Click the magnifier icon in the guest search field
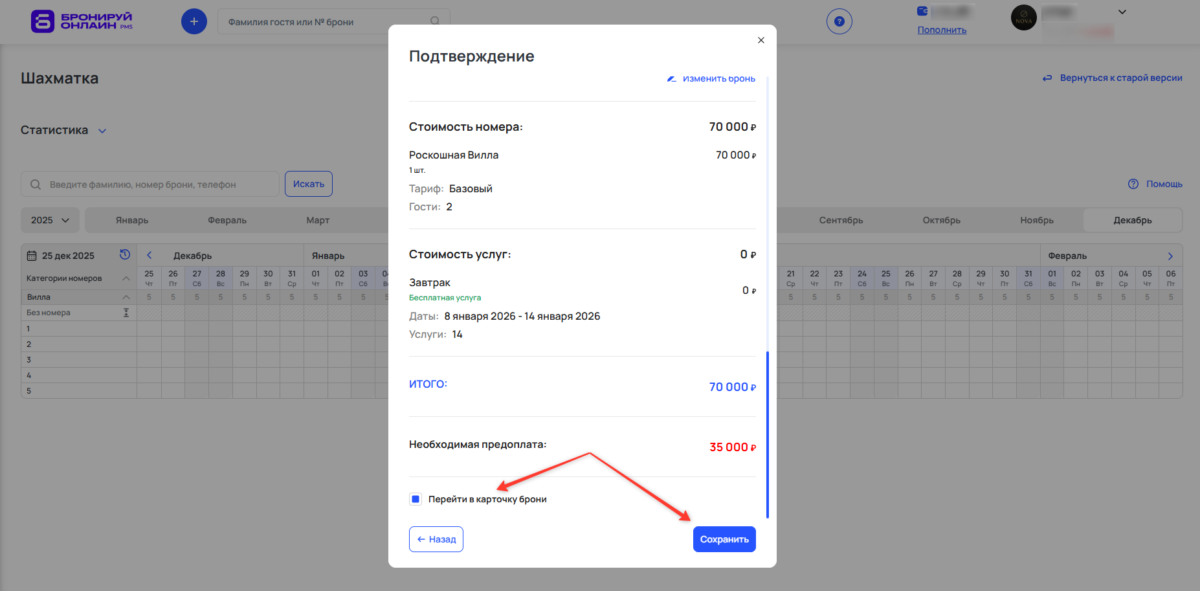Viewport: 1200px width, 591px height. [434, 20]
